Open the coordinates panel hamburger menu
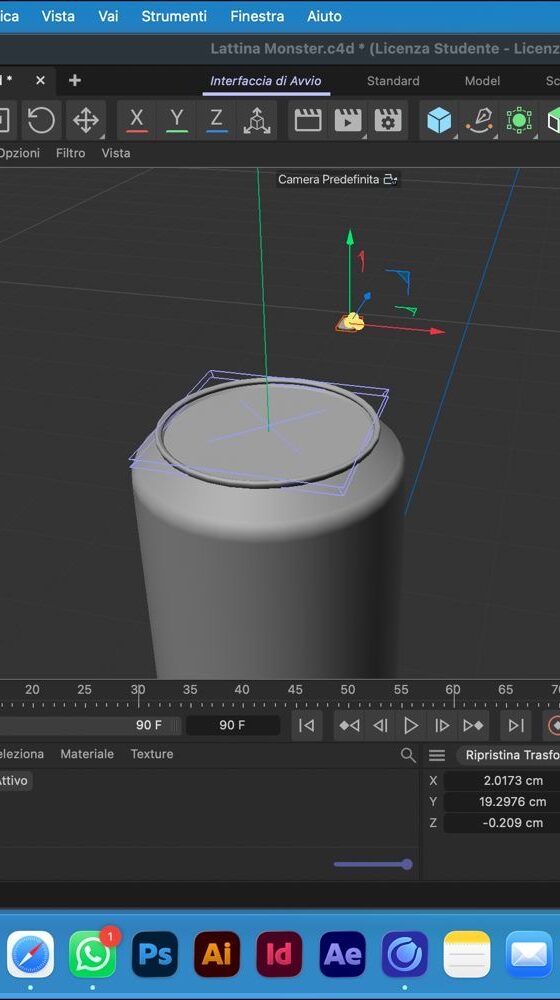This screenshot has height=1000, width=560. tap(437, 755)
